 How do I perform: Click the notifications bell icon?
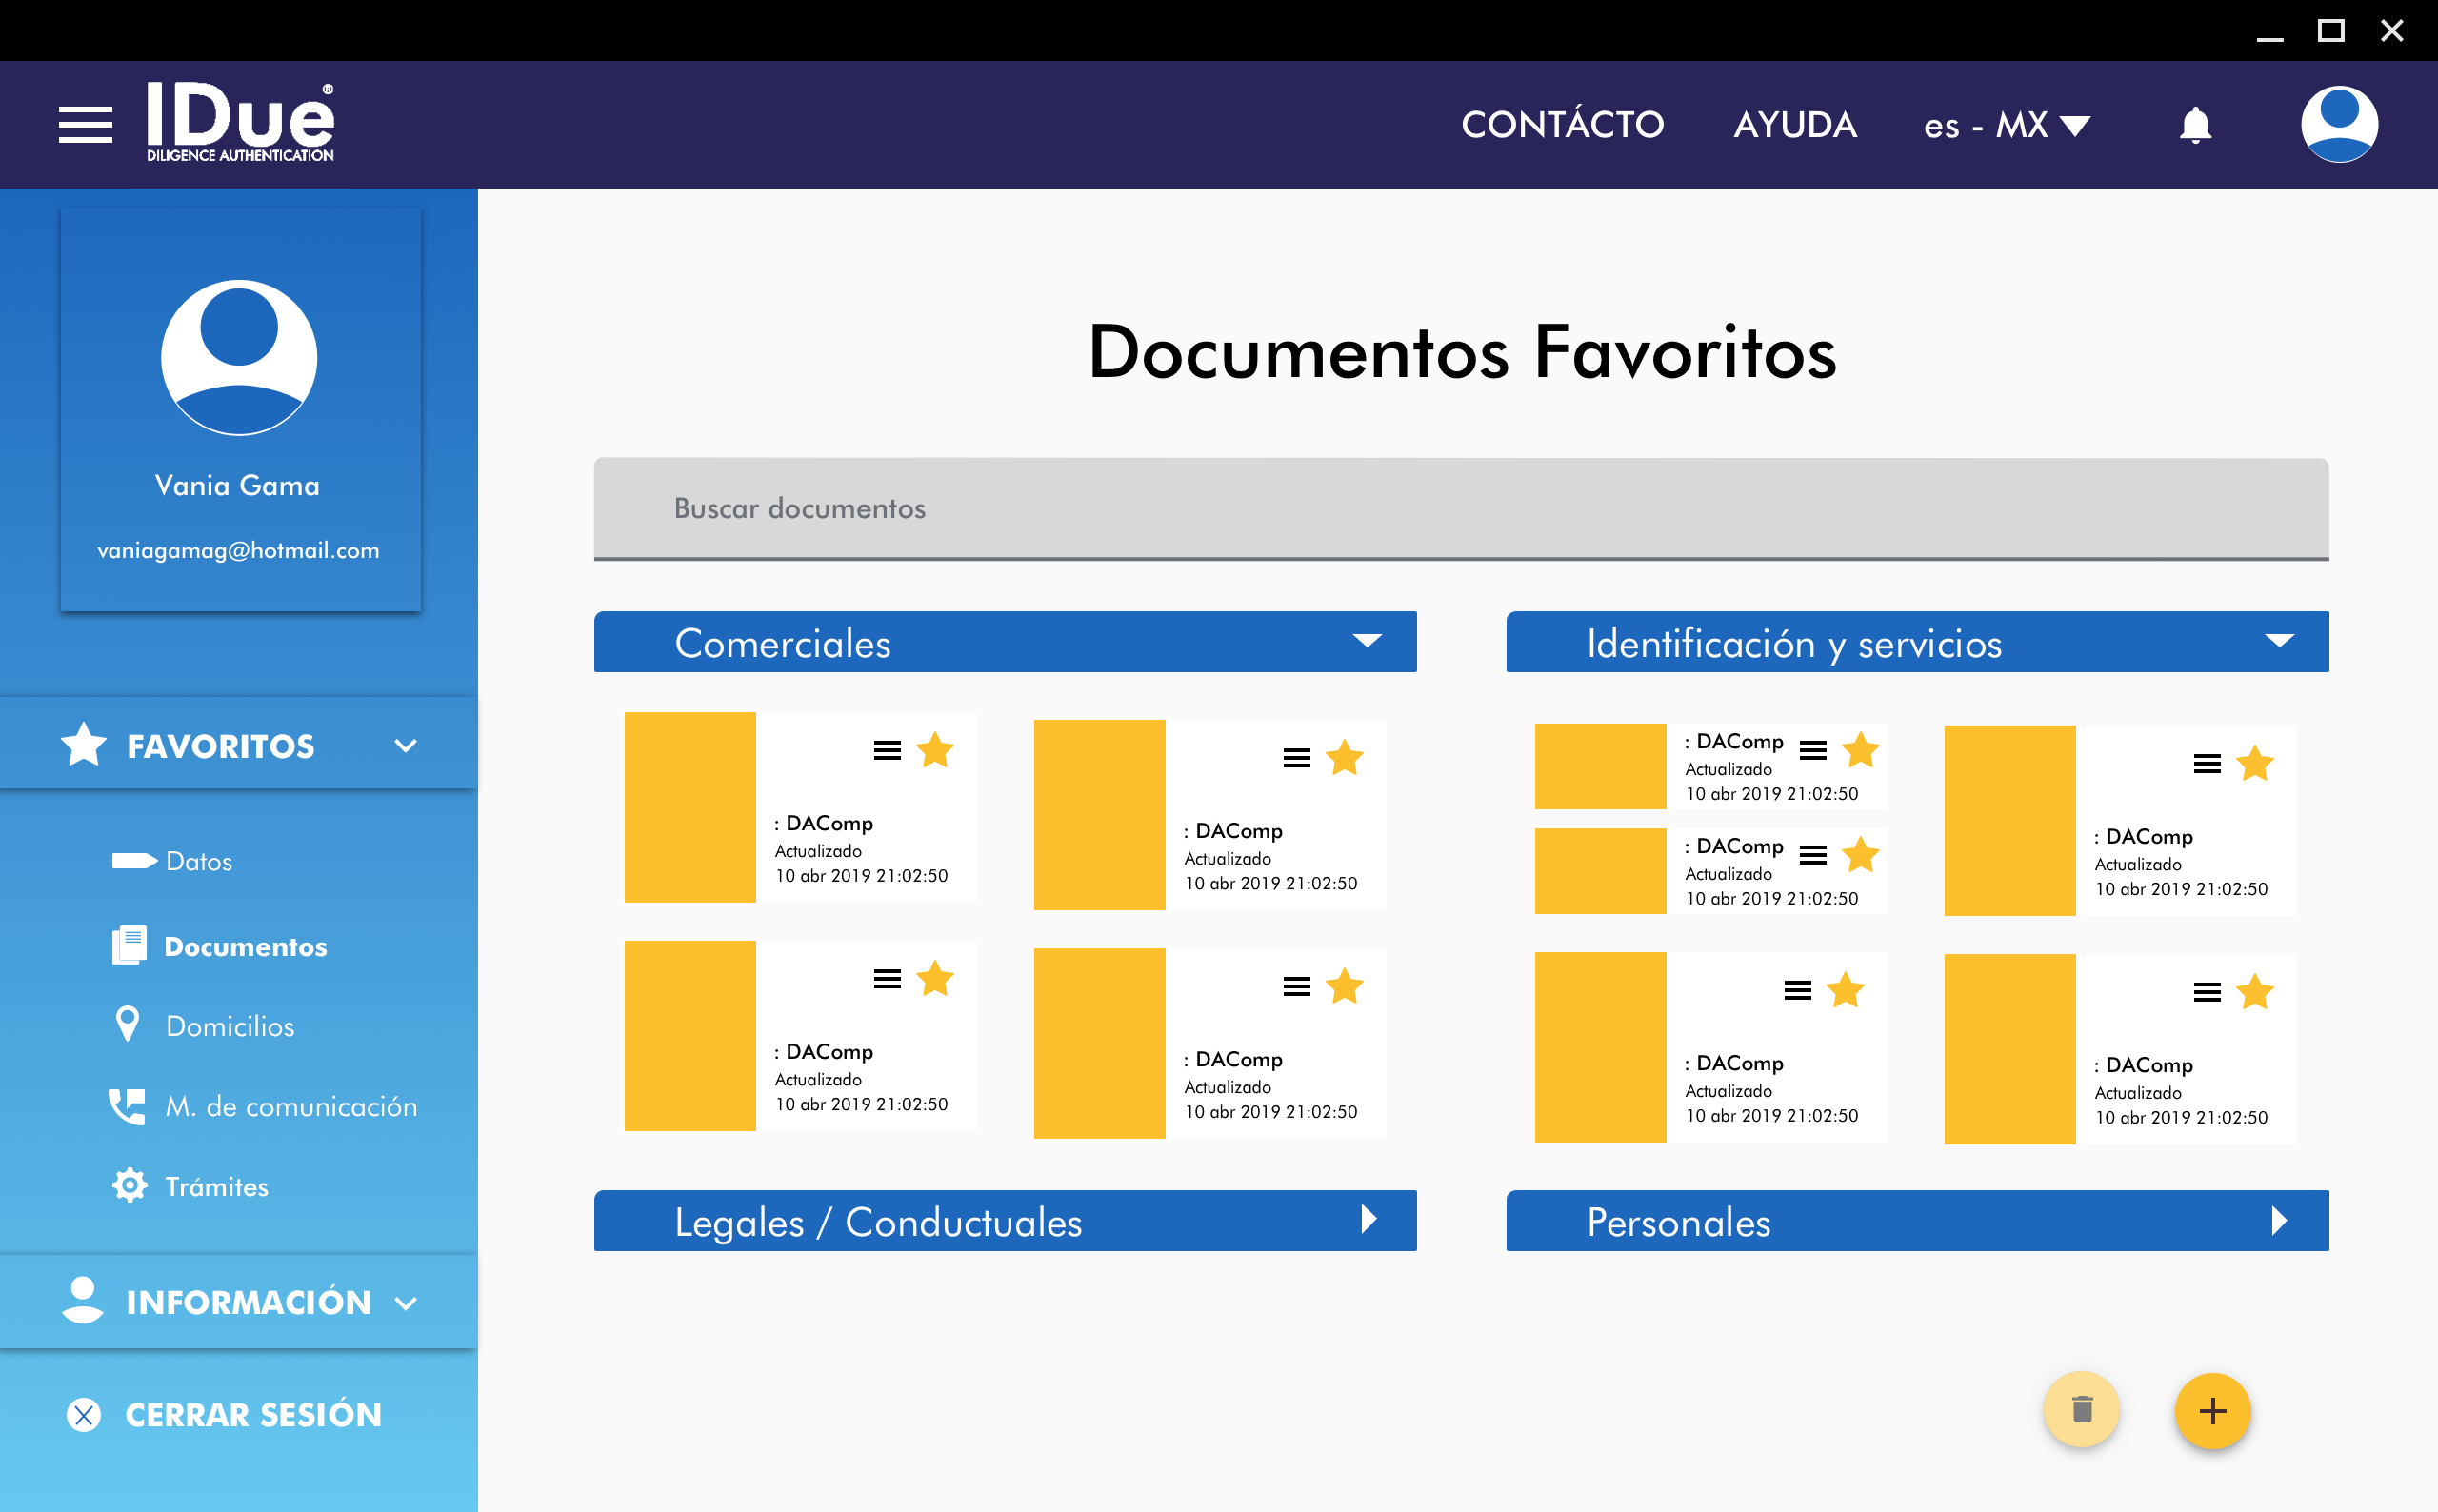coord(2194,125)
